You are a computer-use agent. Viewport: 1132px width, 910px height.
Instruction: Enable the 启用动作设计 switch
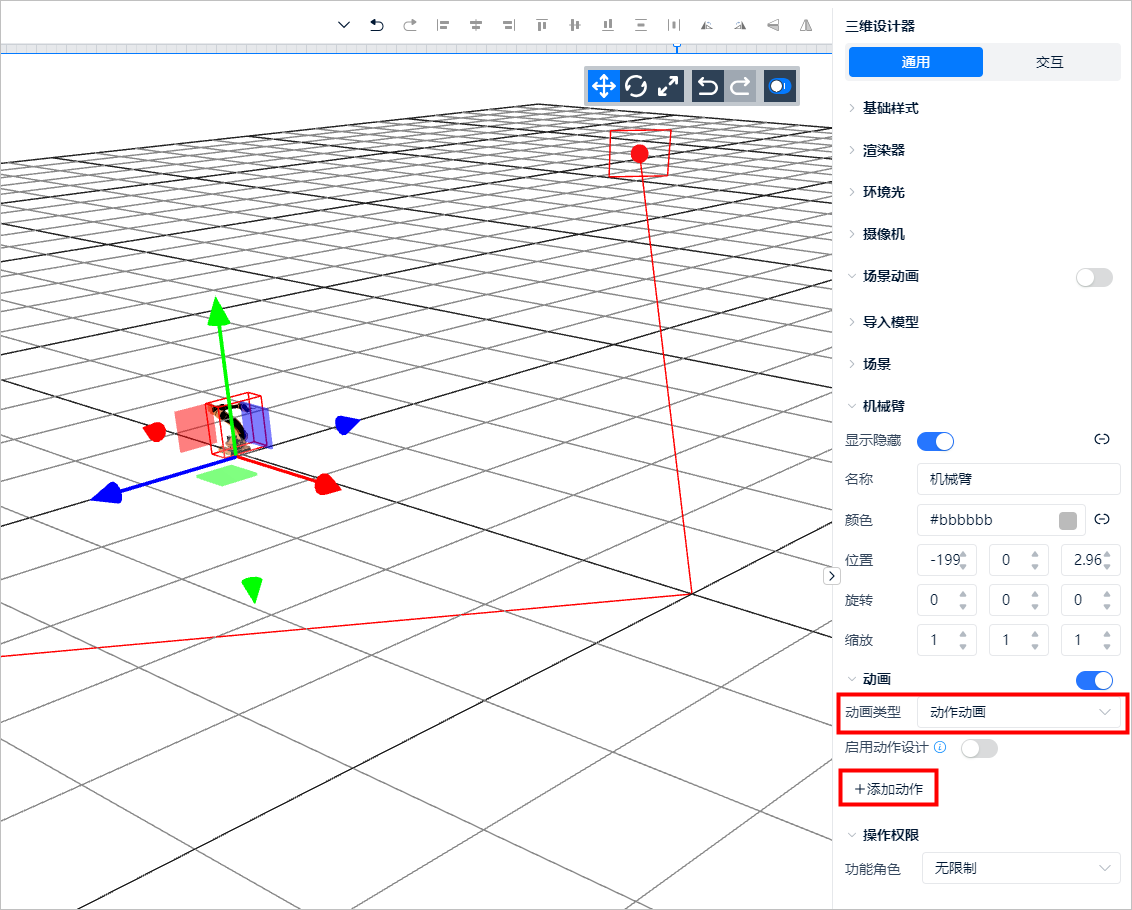979,748
